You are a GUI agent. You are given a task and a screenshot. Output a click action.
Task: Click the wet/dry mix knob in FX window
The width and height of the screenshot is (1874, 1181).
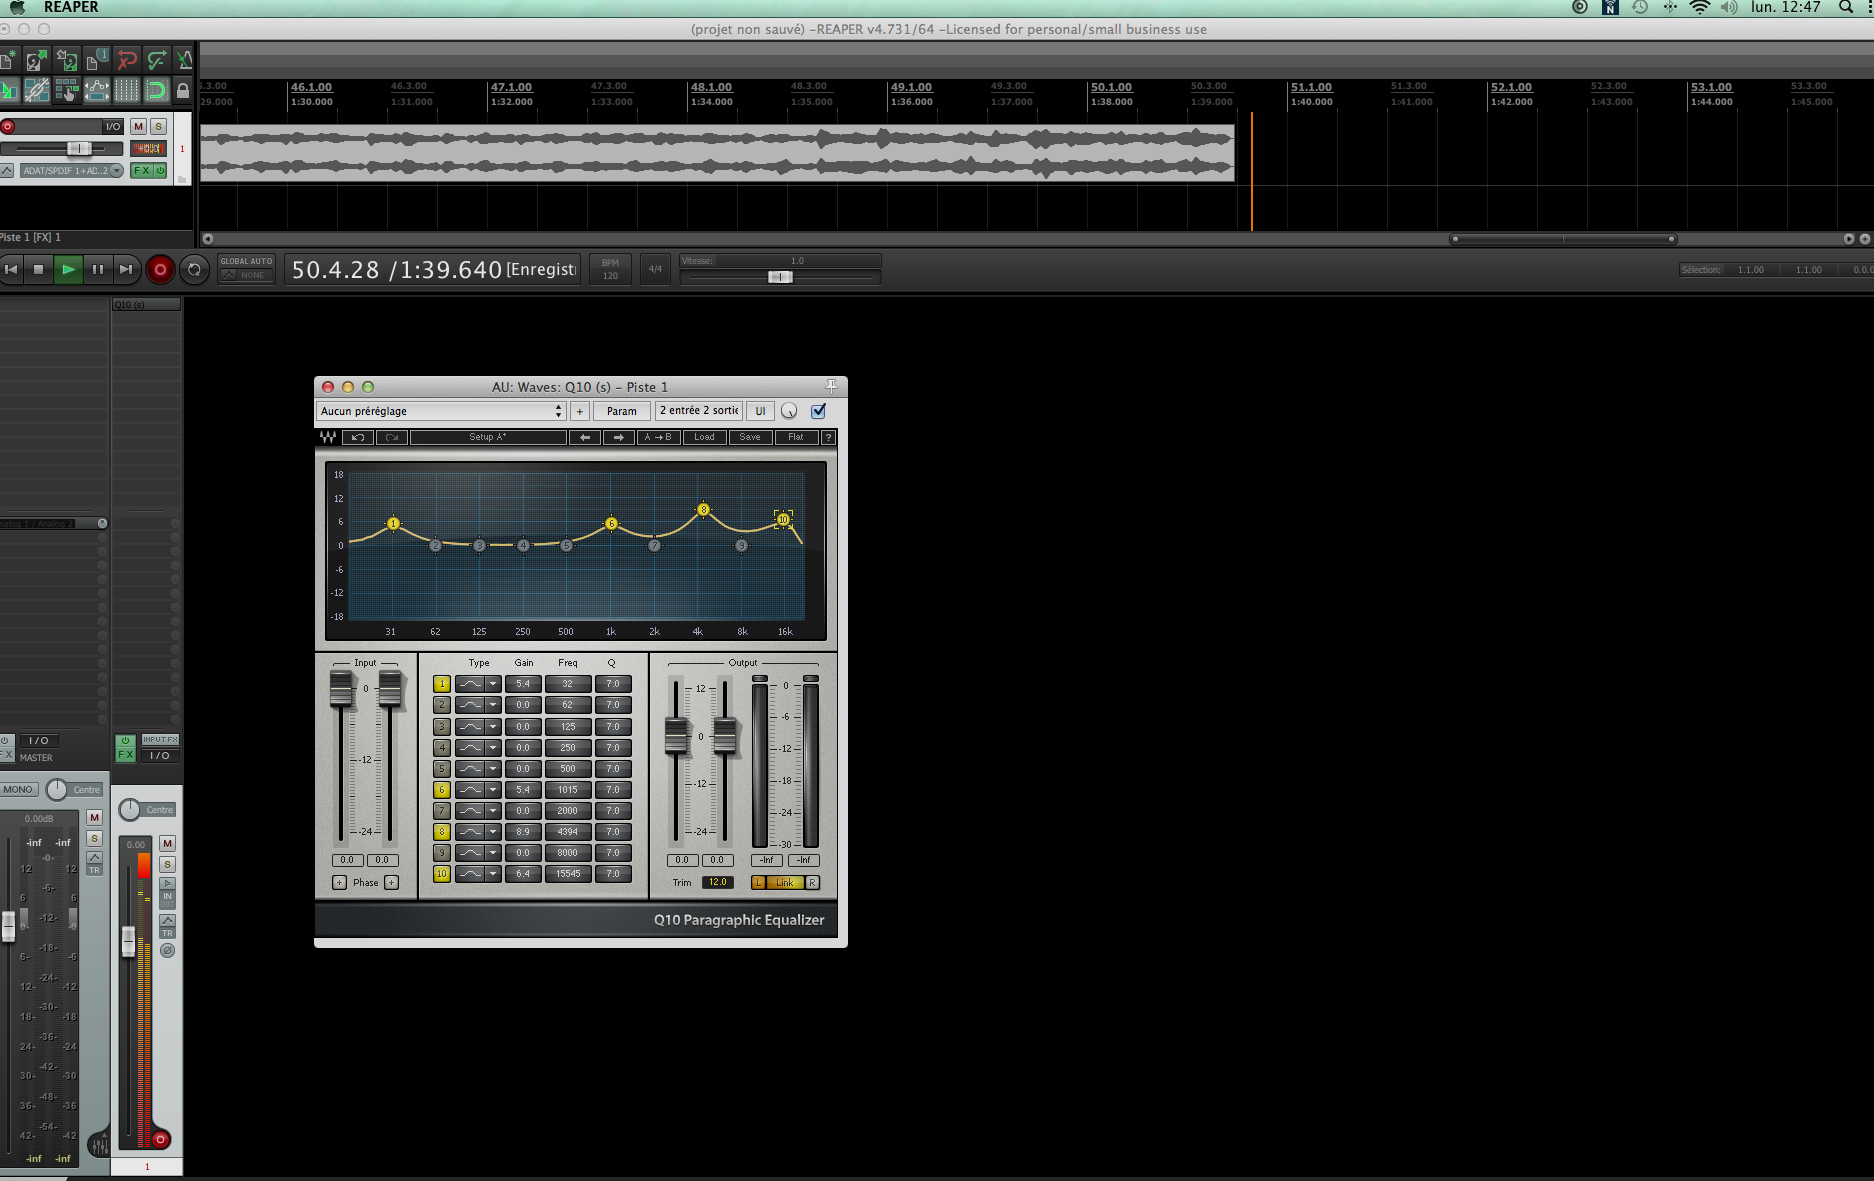click(789, 411)
